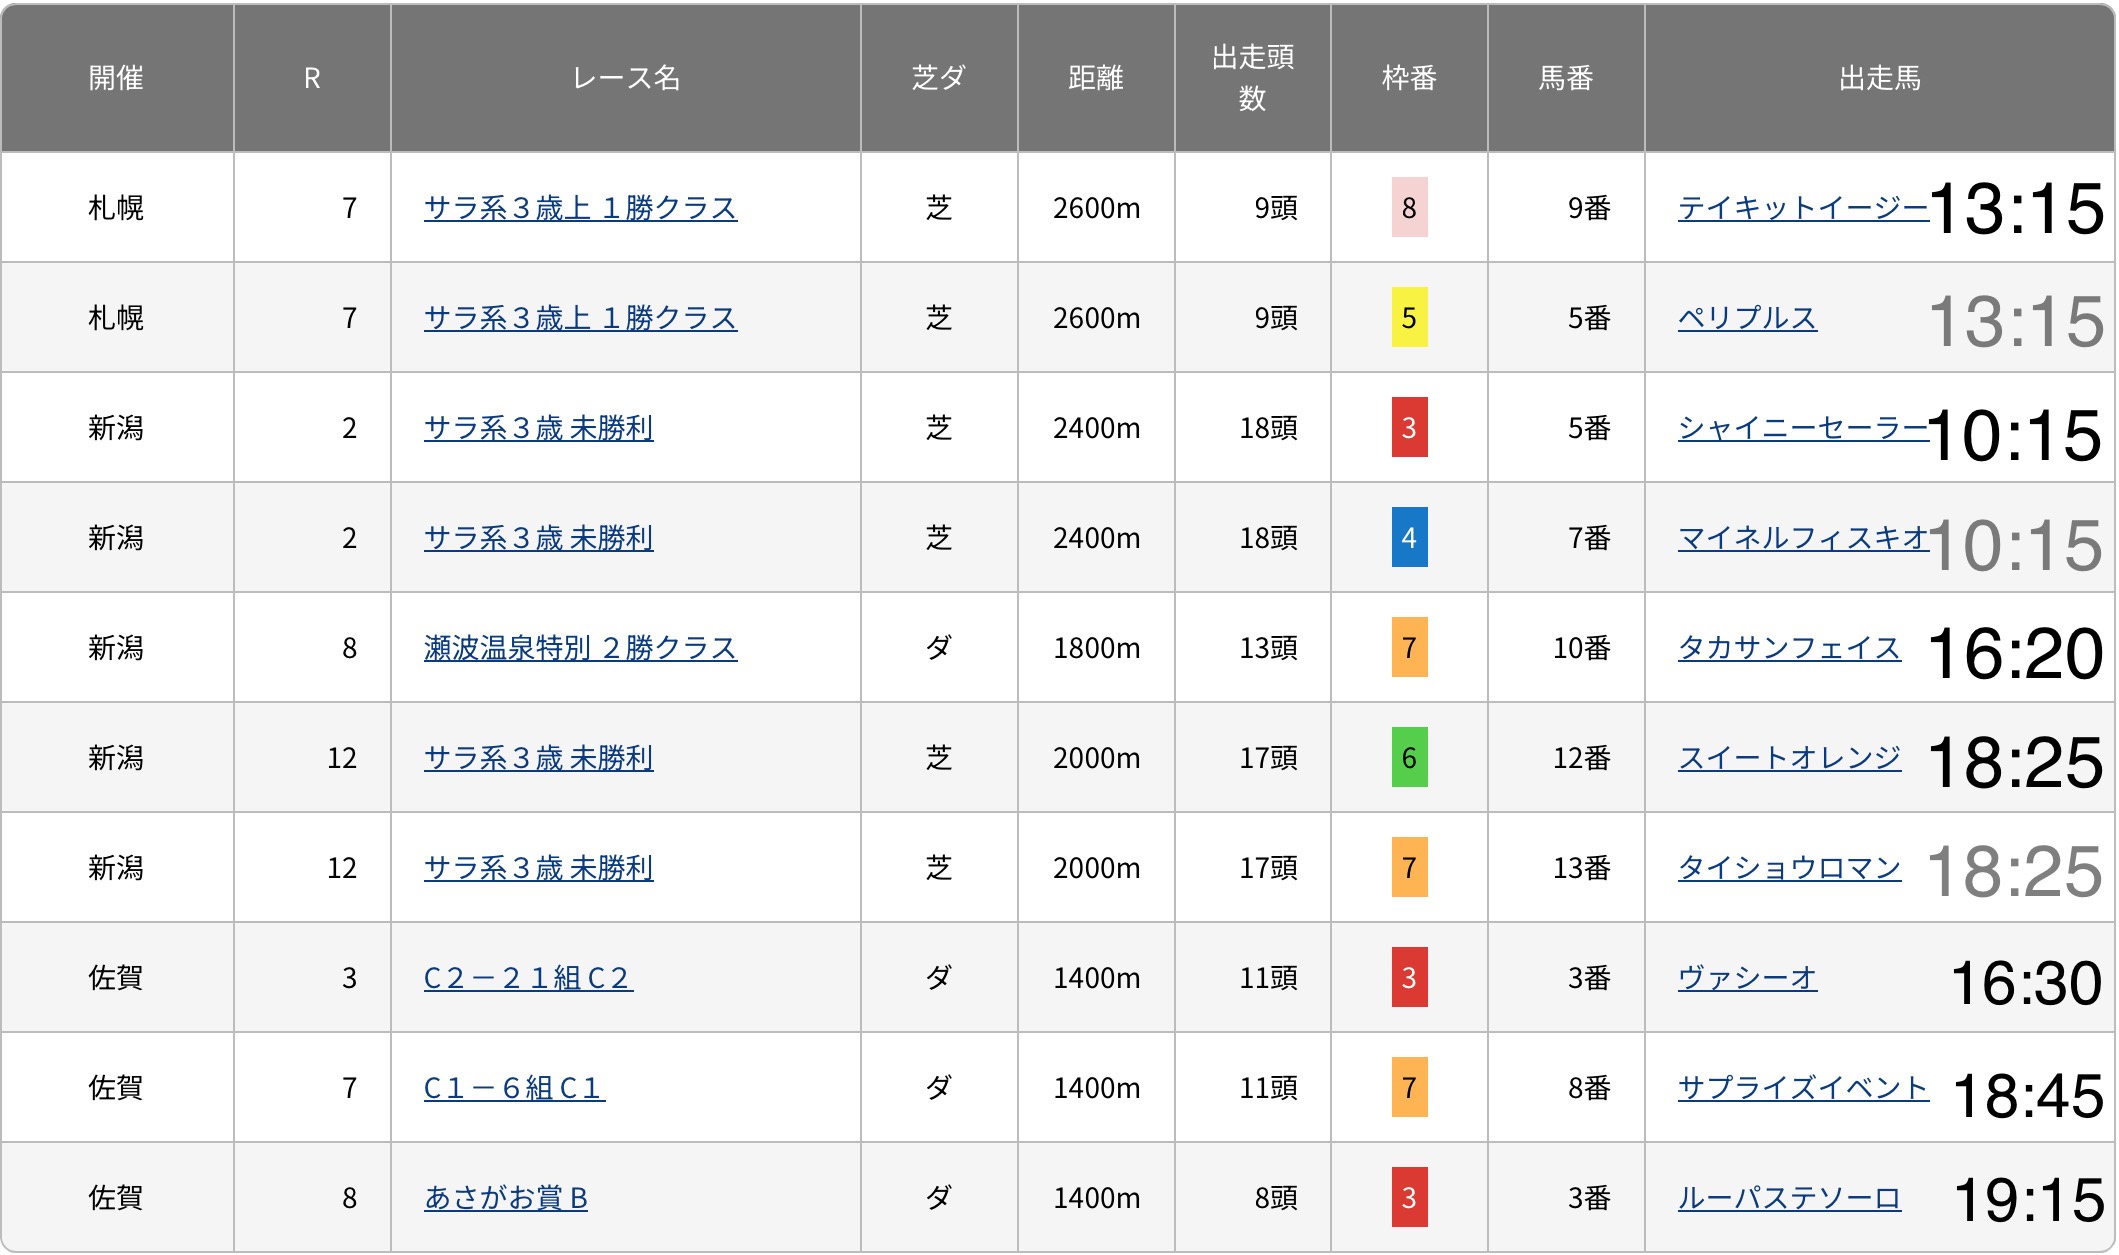
Task: Click blue frame number 4 badge
Action: (x=1408, y=538)
